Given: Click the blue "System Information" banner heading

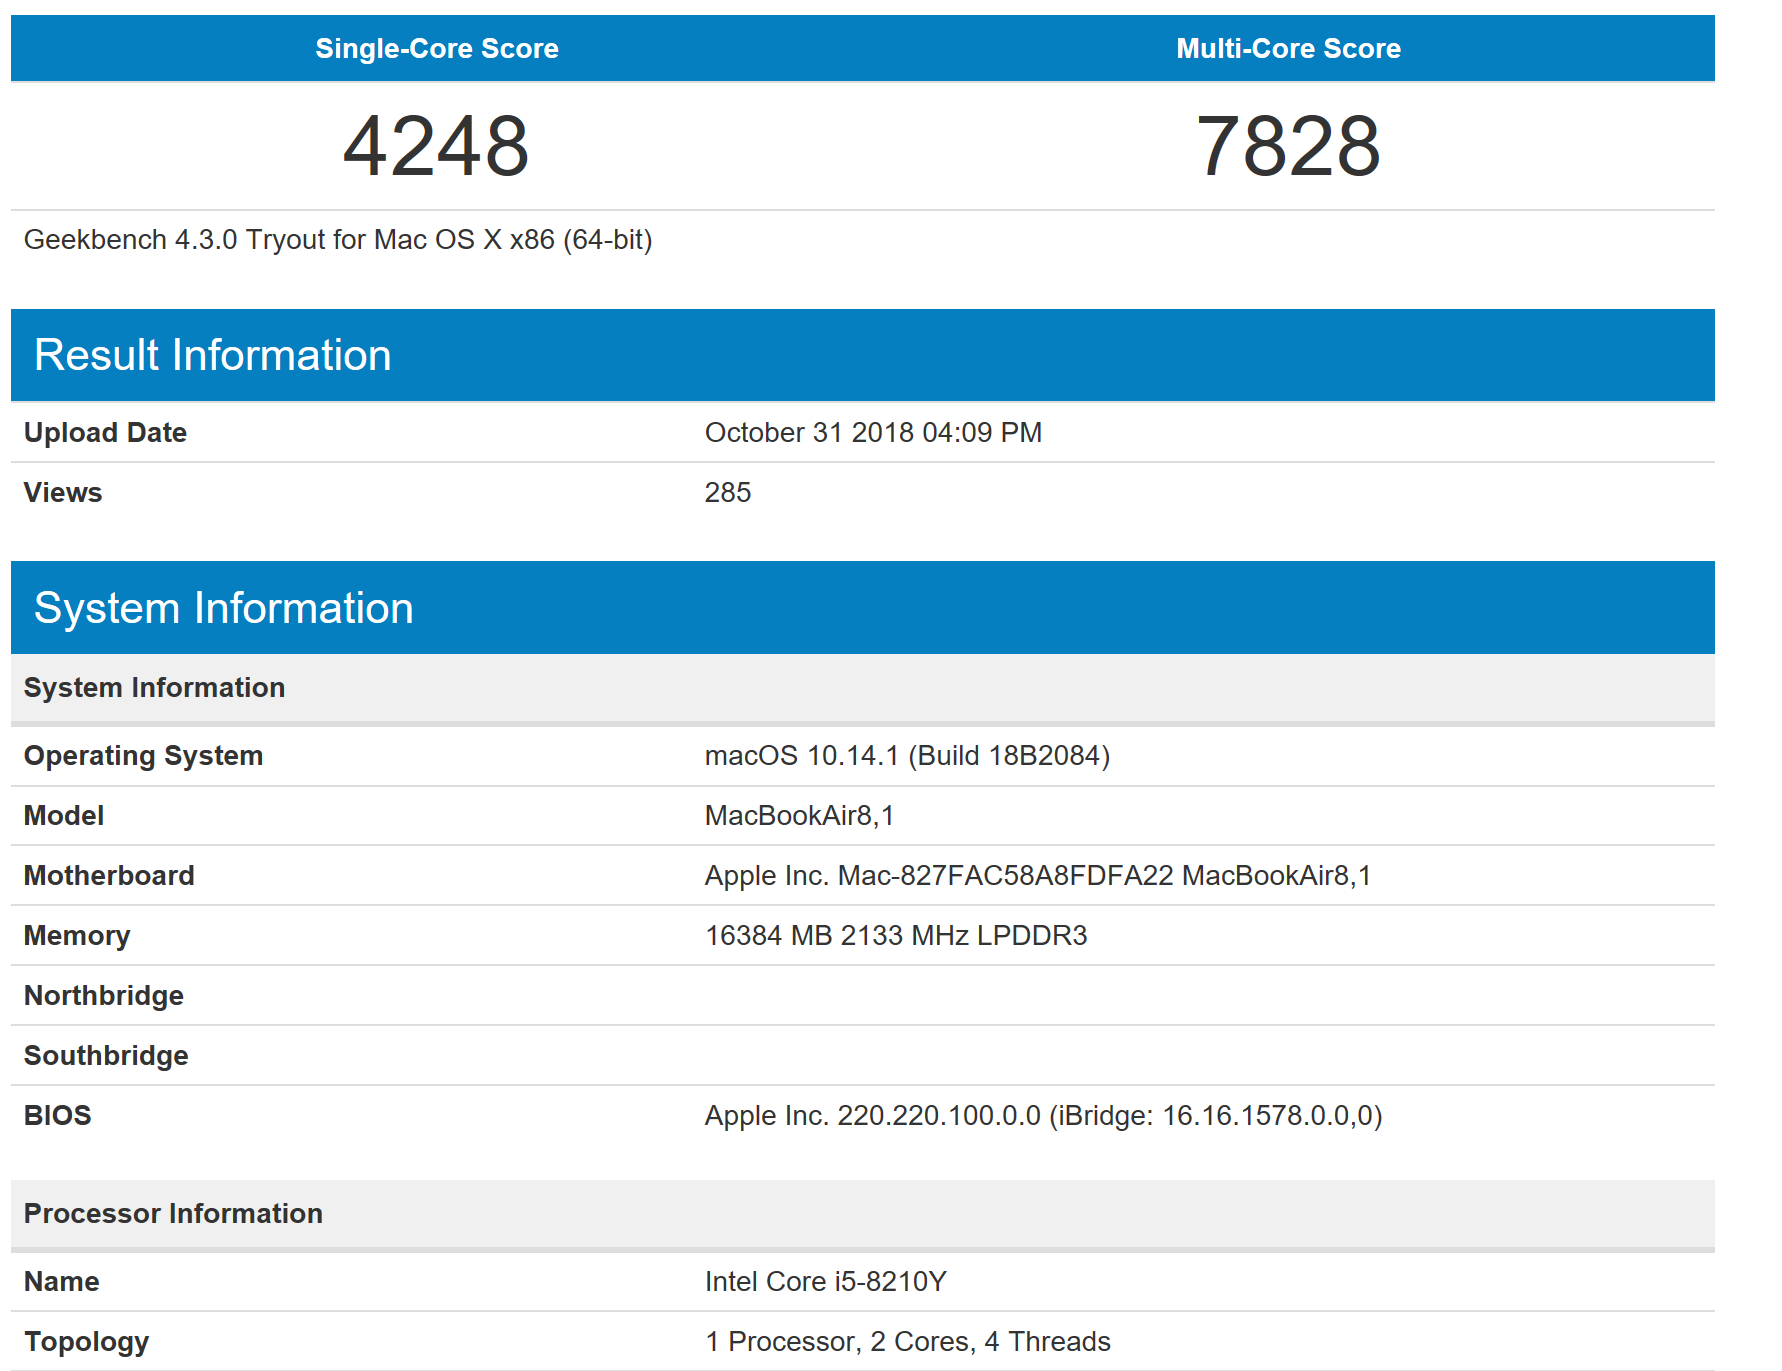Looking at the screenshot, I should [224, 608].
